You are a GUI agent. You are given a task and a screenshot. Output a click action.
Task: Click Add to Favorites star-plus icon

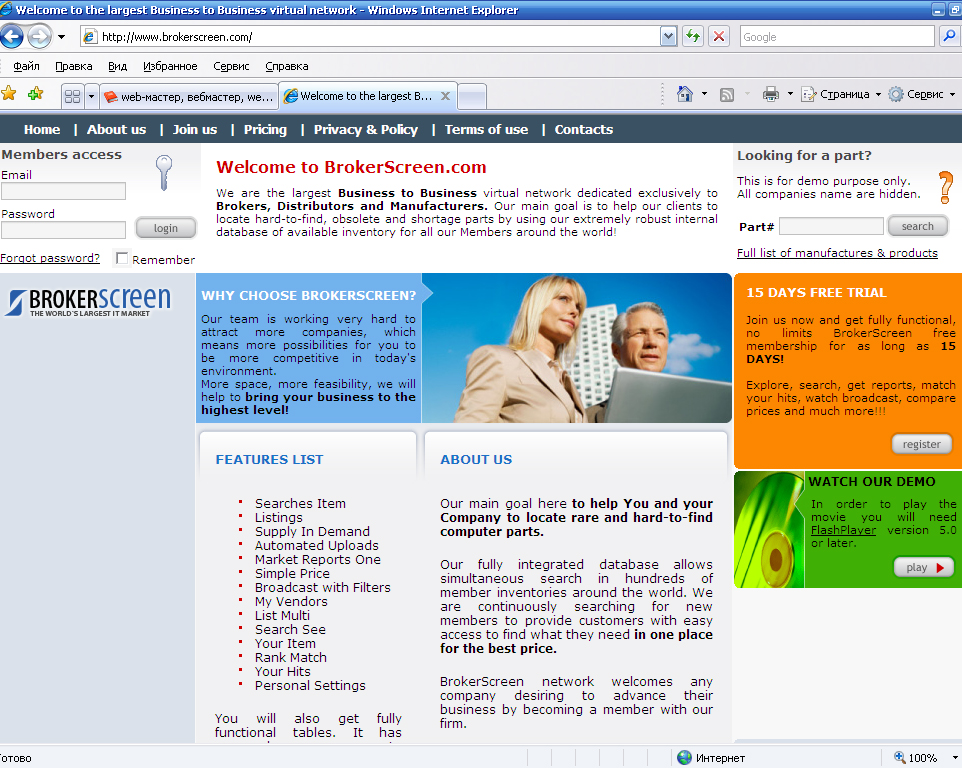click(x=36, y=94)
